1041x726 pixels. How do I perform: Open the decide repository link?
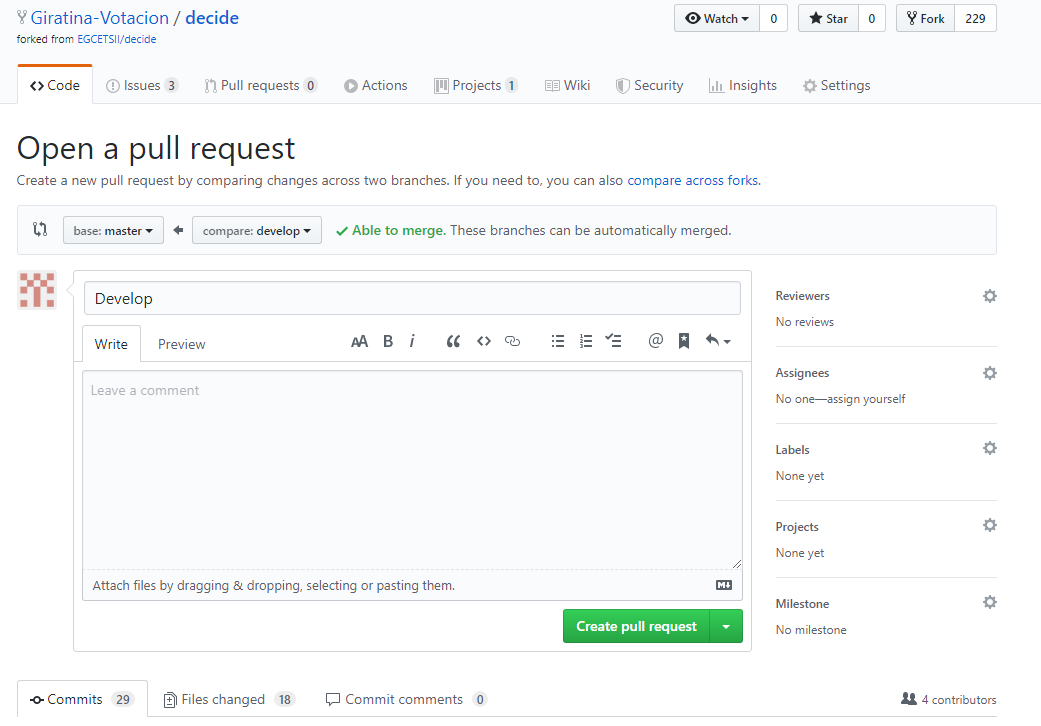[x=212, y=18]
